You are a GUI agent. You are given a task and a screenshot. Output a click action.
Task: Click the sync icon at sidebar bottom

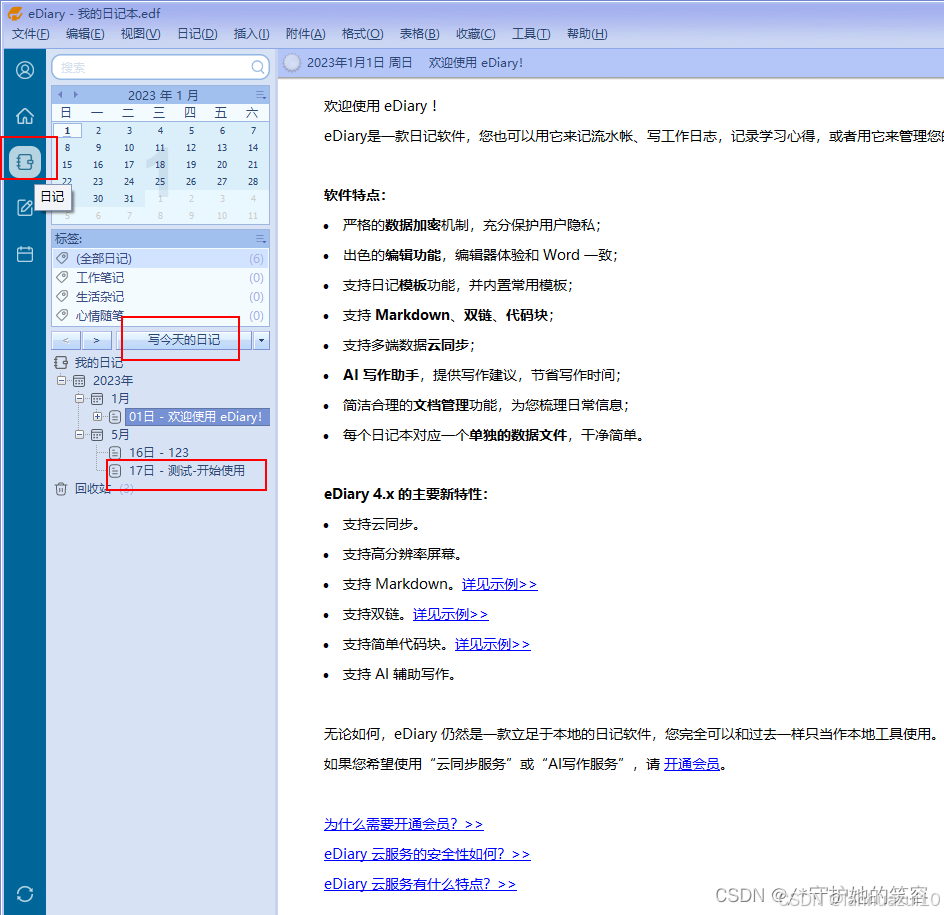tap(25, 894)
